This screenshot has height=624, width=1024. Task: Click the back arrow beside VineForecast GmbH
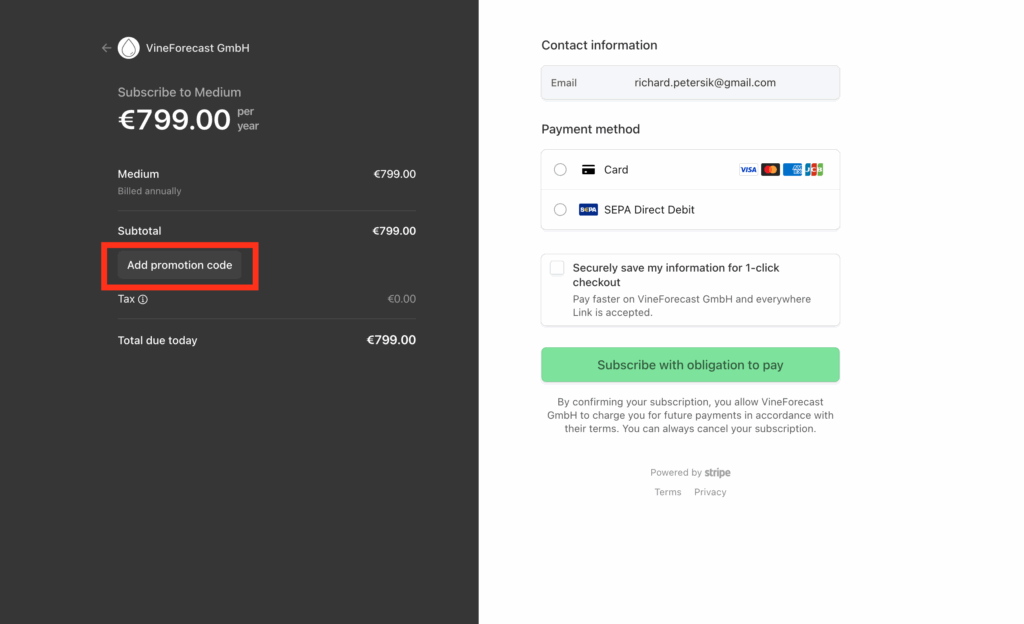click(106, 48)
